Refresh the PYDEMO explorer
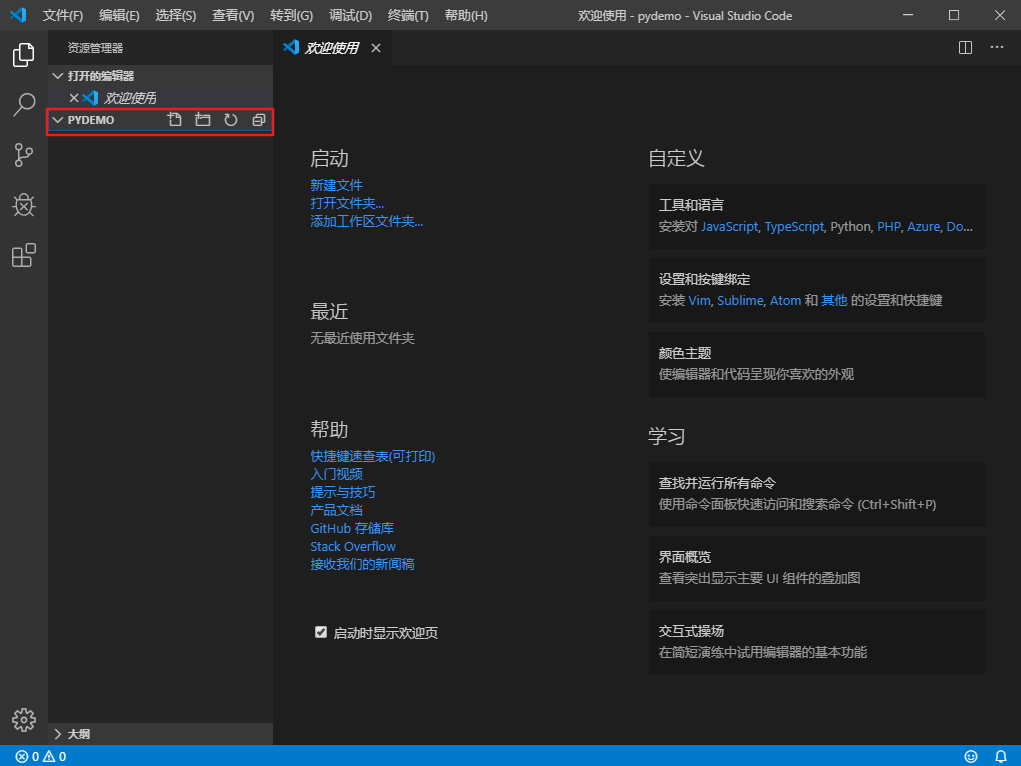Screen dimensions: 1021x766 231,120
